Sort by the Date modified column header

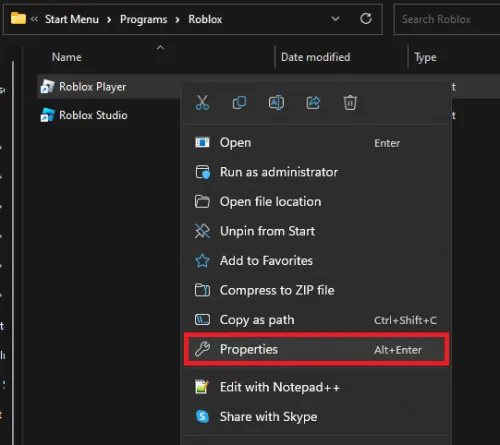point(315,57)
